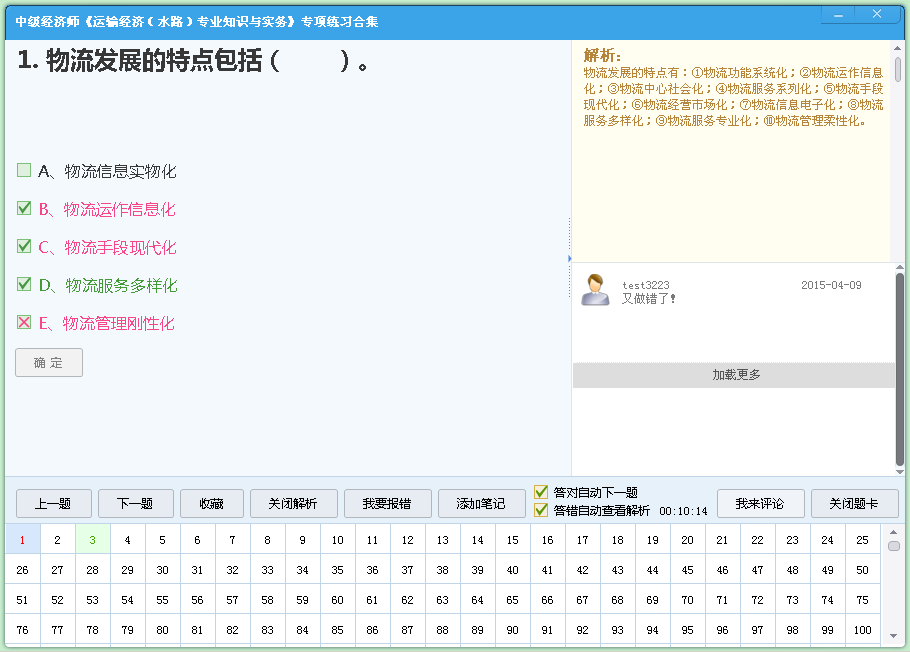
Task: Jump to question 26 in answer card
Action: tap(23, 570)
